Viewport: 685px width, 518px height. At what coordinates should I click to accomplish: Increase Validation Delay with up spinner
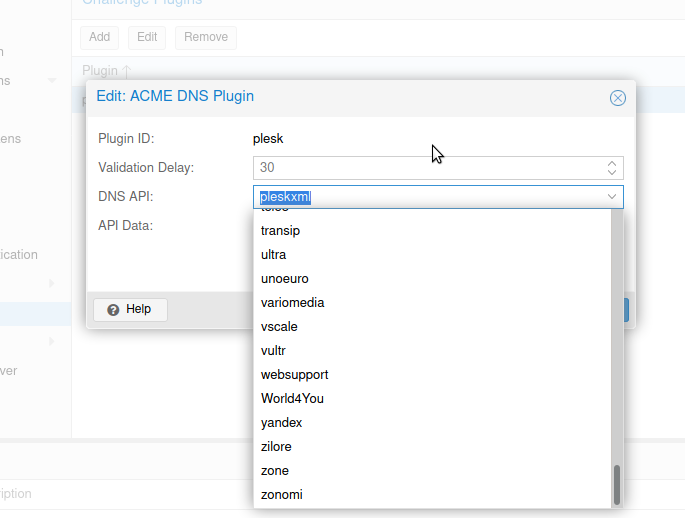[x=612, y=163]
